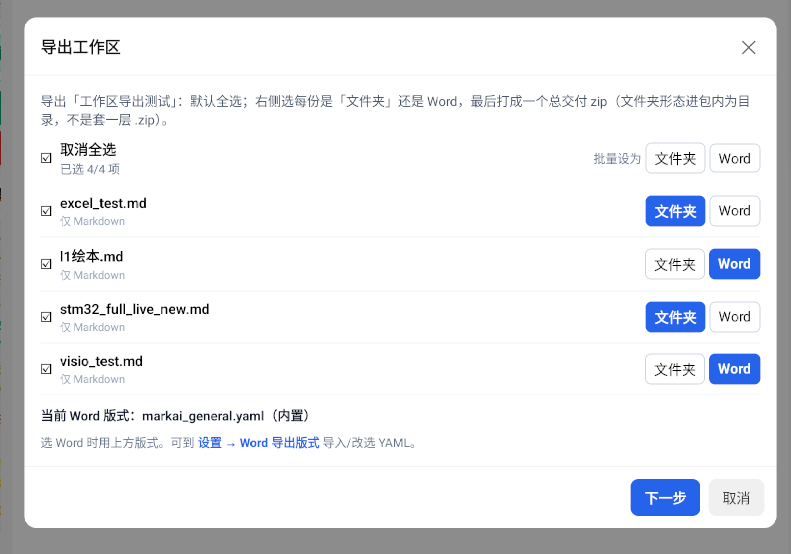The width and height of the screenshot is (791, 554).
Task: Select 文件夹 for stm32_full_live_new.md
Action: pos(675,317)
